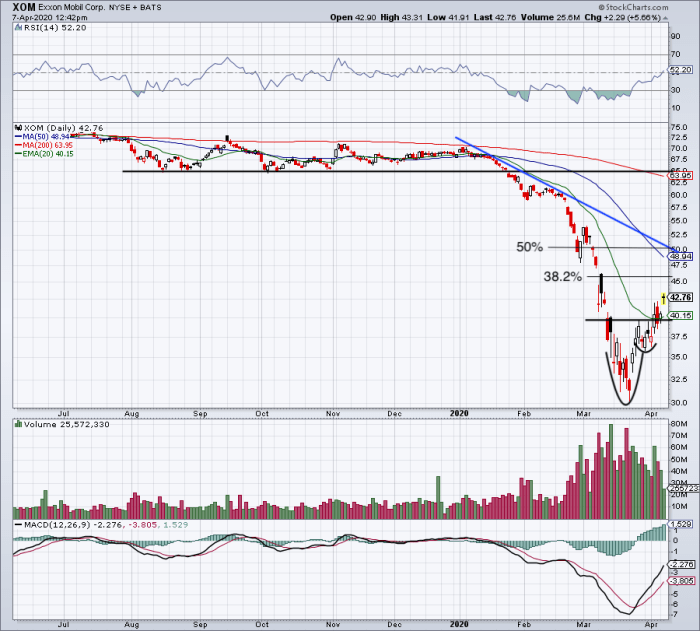Screen dimensions: 700x631
Task: Click the Mar label under price chart
Action: [x=583, y=413]
